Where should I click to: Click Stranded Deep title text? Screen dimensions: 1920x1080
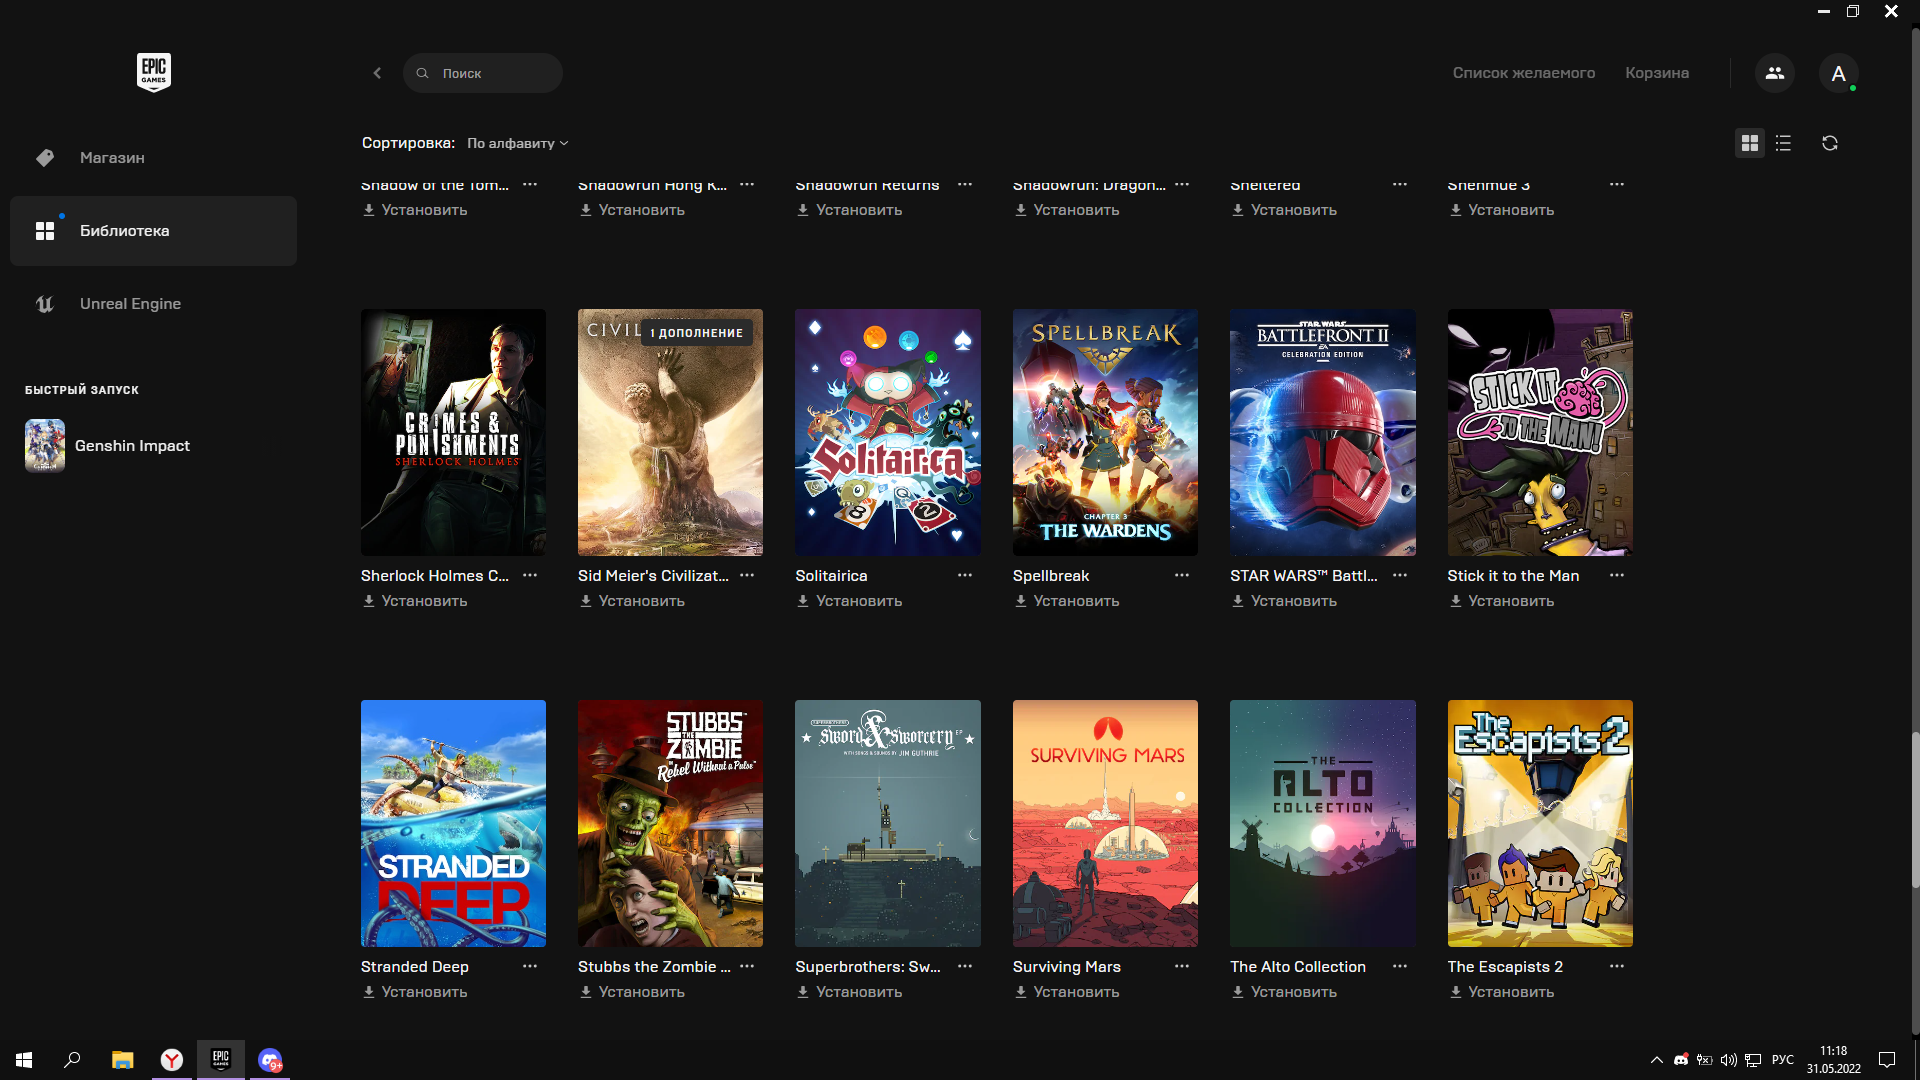(415, 966)
